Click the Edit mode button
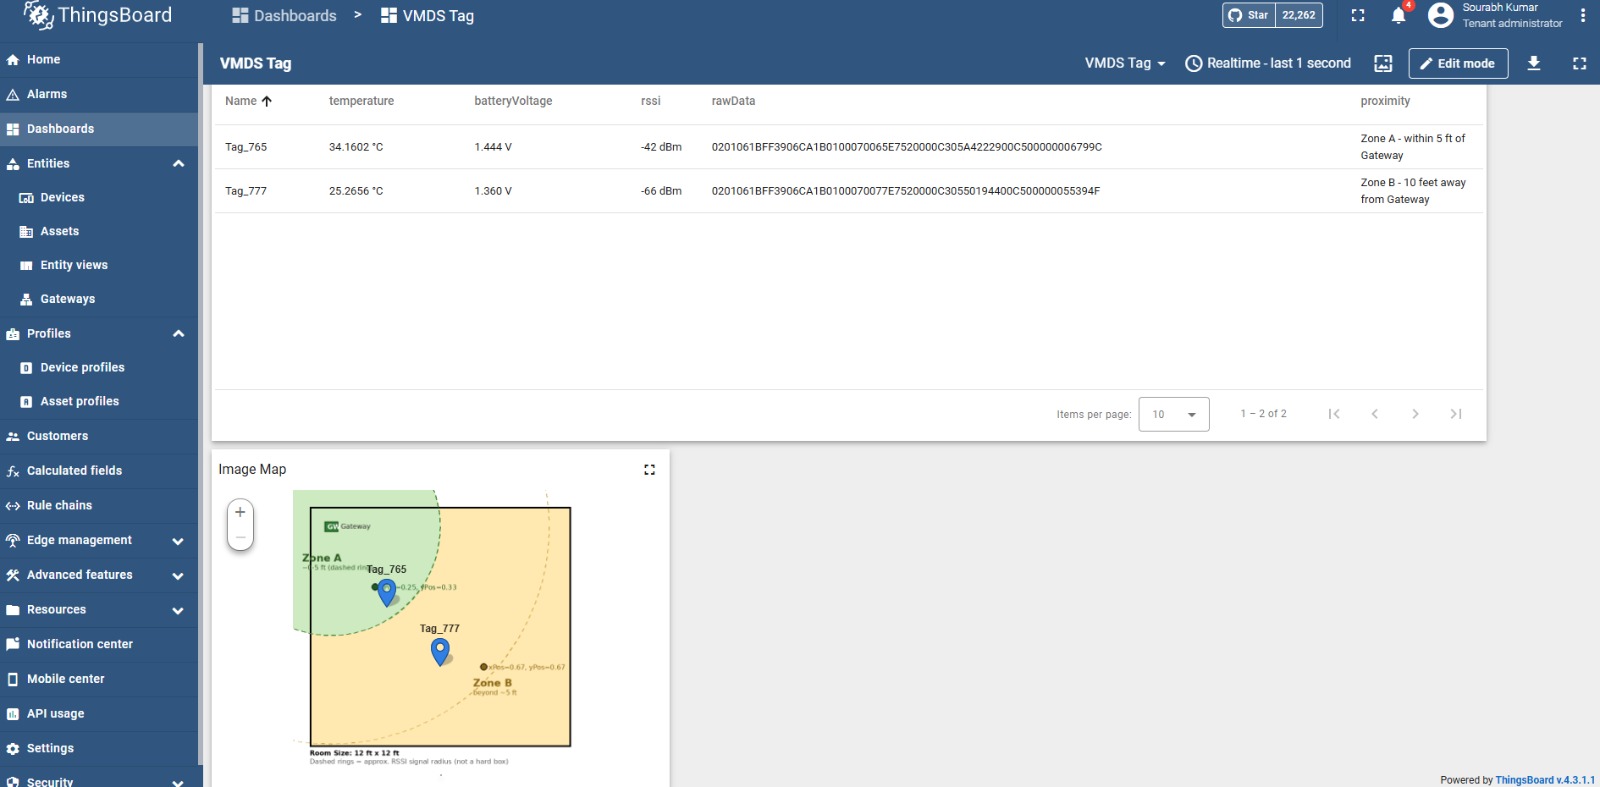The height and width of the screenshot is (787, 1600). [x=1458, y=63]
